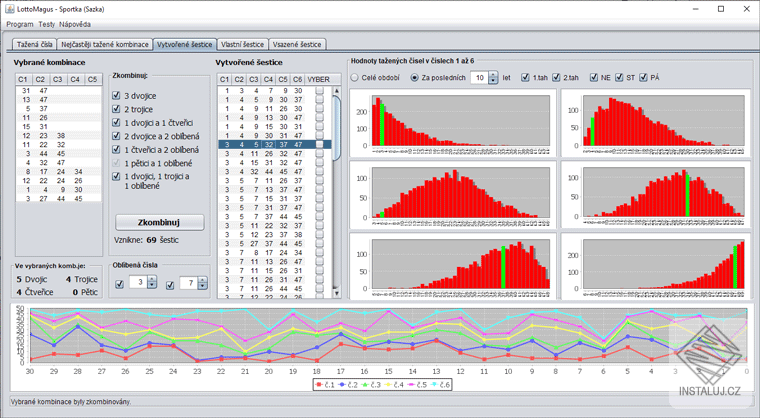Click the Zkombinuj button
The width and height of the screenshot is (760, 418).
[x=159, y=223]
